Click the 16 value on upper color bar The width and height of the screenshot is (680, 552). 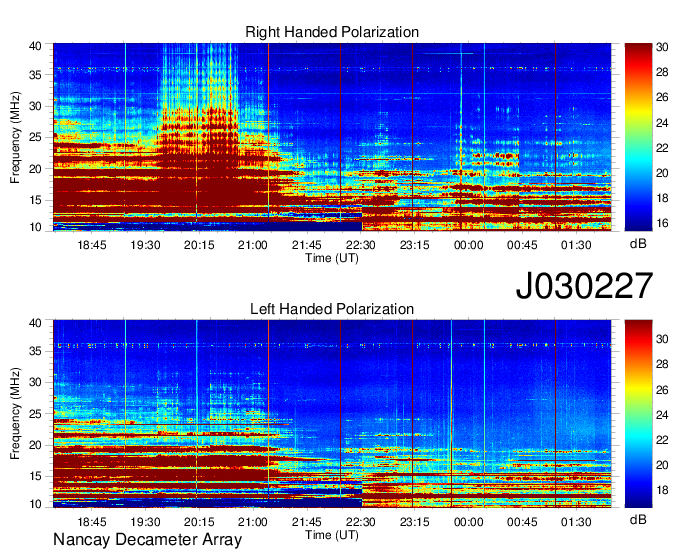click(662, 223)
